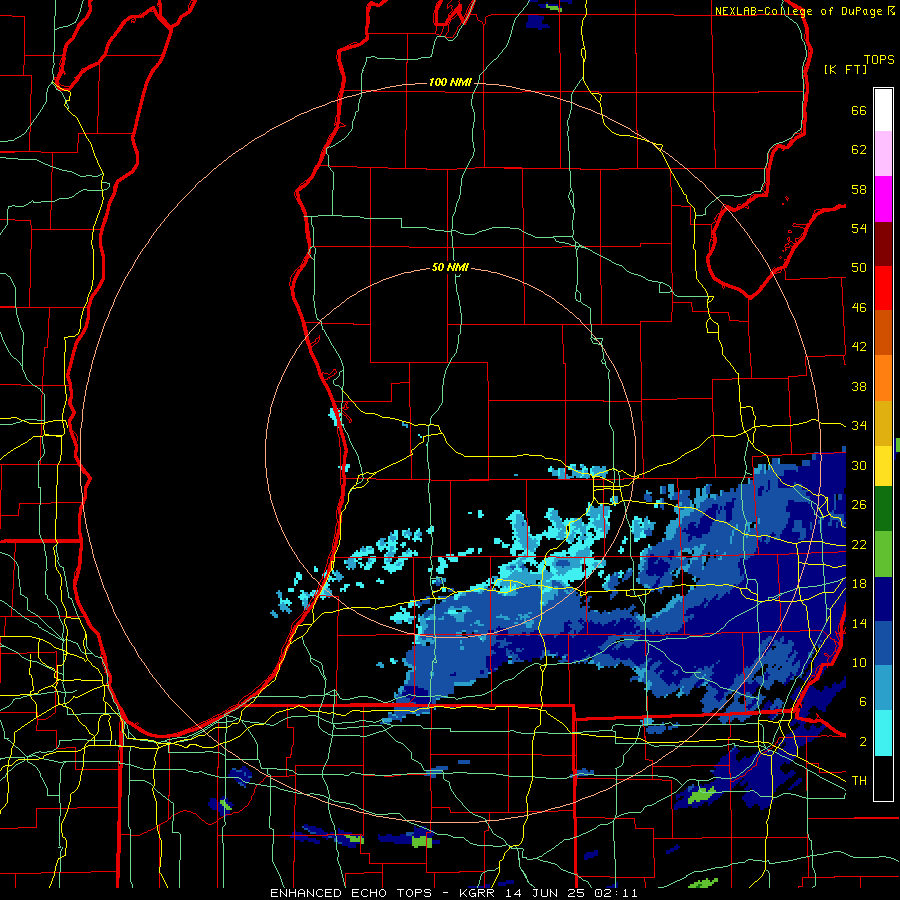Click the 66 legend scale value

click(x=859, y=110)
